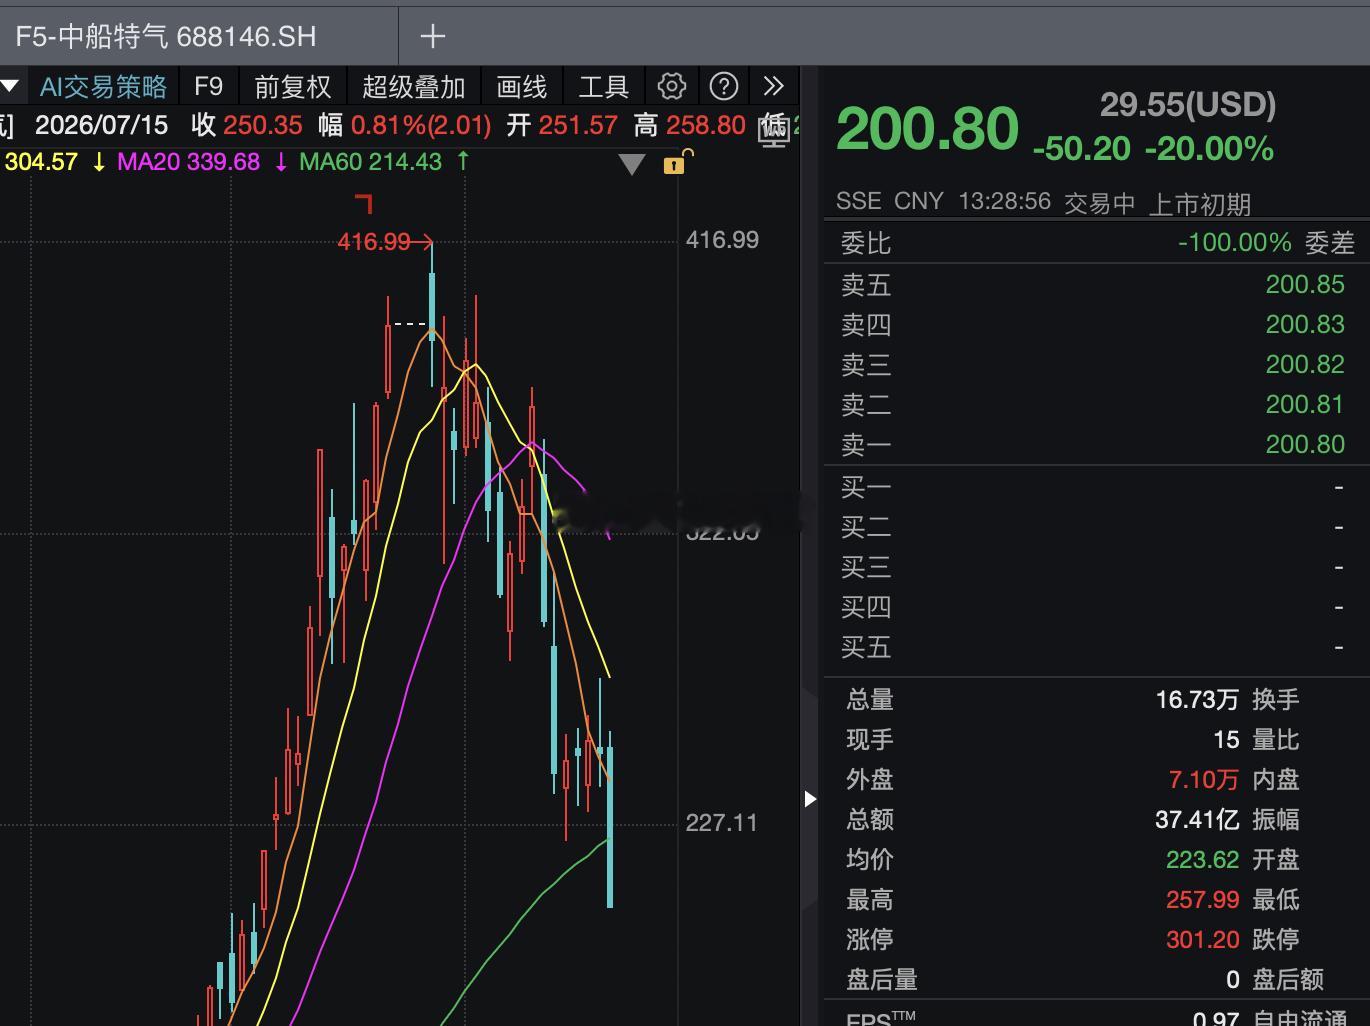Viewport: 1370px width, 1026px height.
Task: Click the 现手 value 15
Action: coord(1226,740)
